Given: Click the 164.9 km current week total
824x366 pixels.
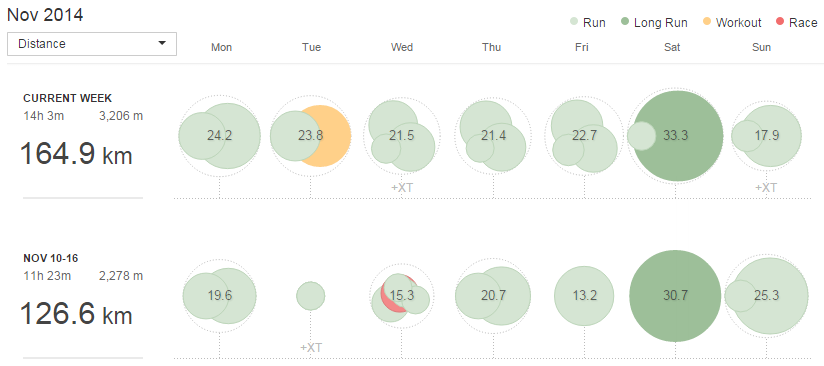Looking at the screenshot, I should click(76, 154).
